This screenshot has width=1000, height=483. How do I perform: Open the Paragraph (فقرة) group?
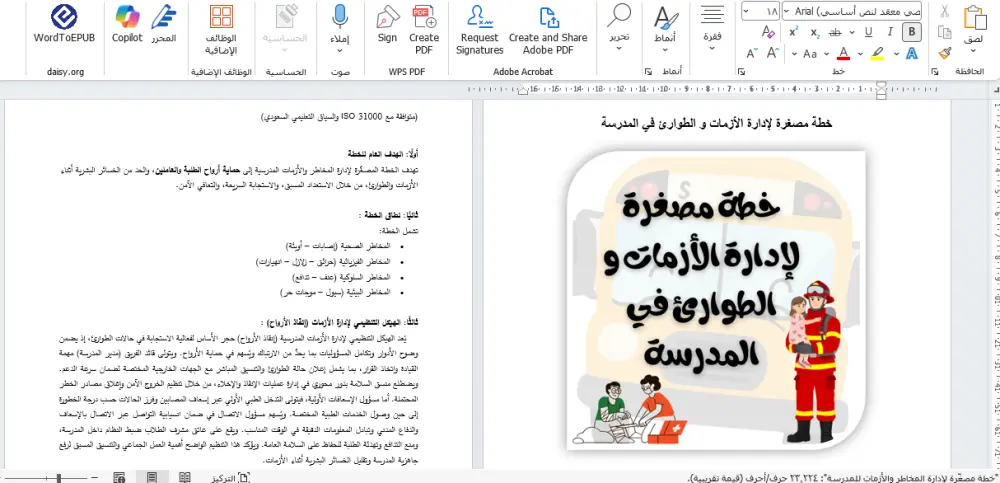point(712,29)
